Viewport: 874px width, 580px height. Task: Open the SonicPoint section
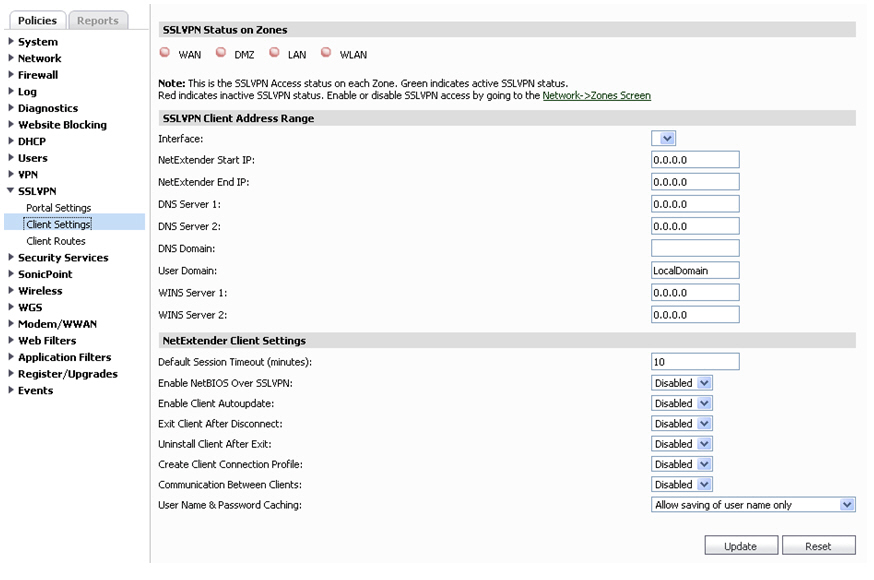point(45,274)
